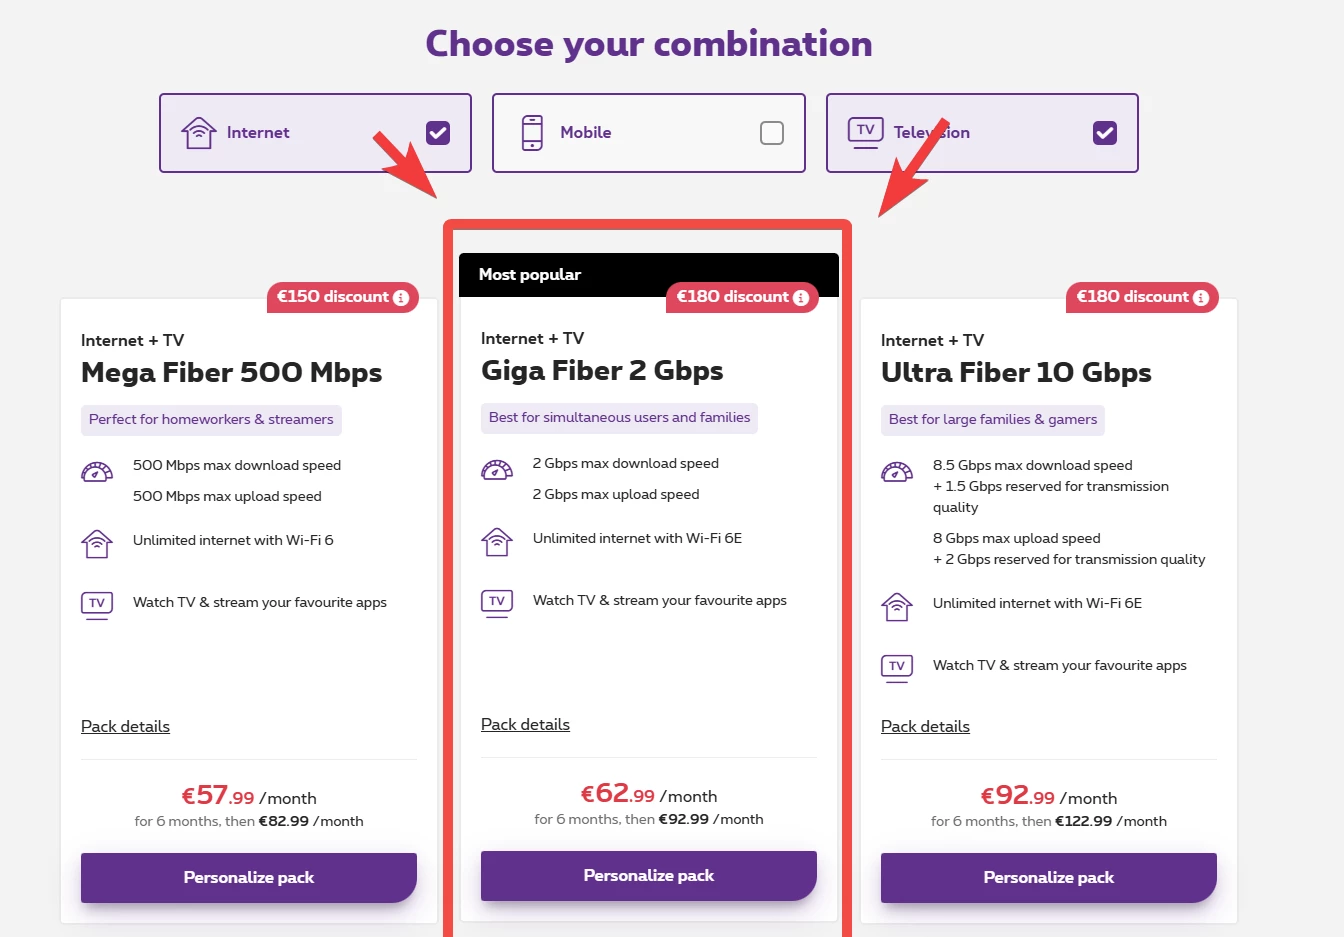1344x937 pixels.
Task: Open Pack details for Giga Fiber 2 Gbps
Action: click(525, 724)
